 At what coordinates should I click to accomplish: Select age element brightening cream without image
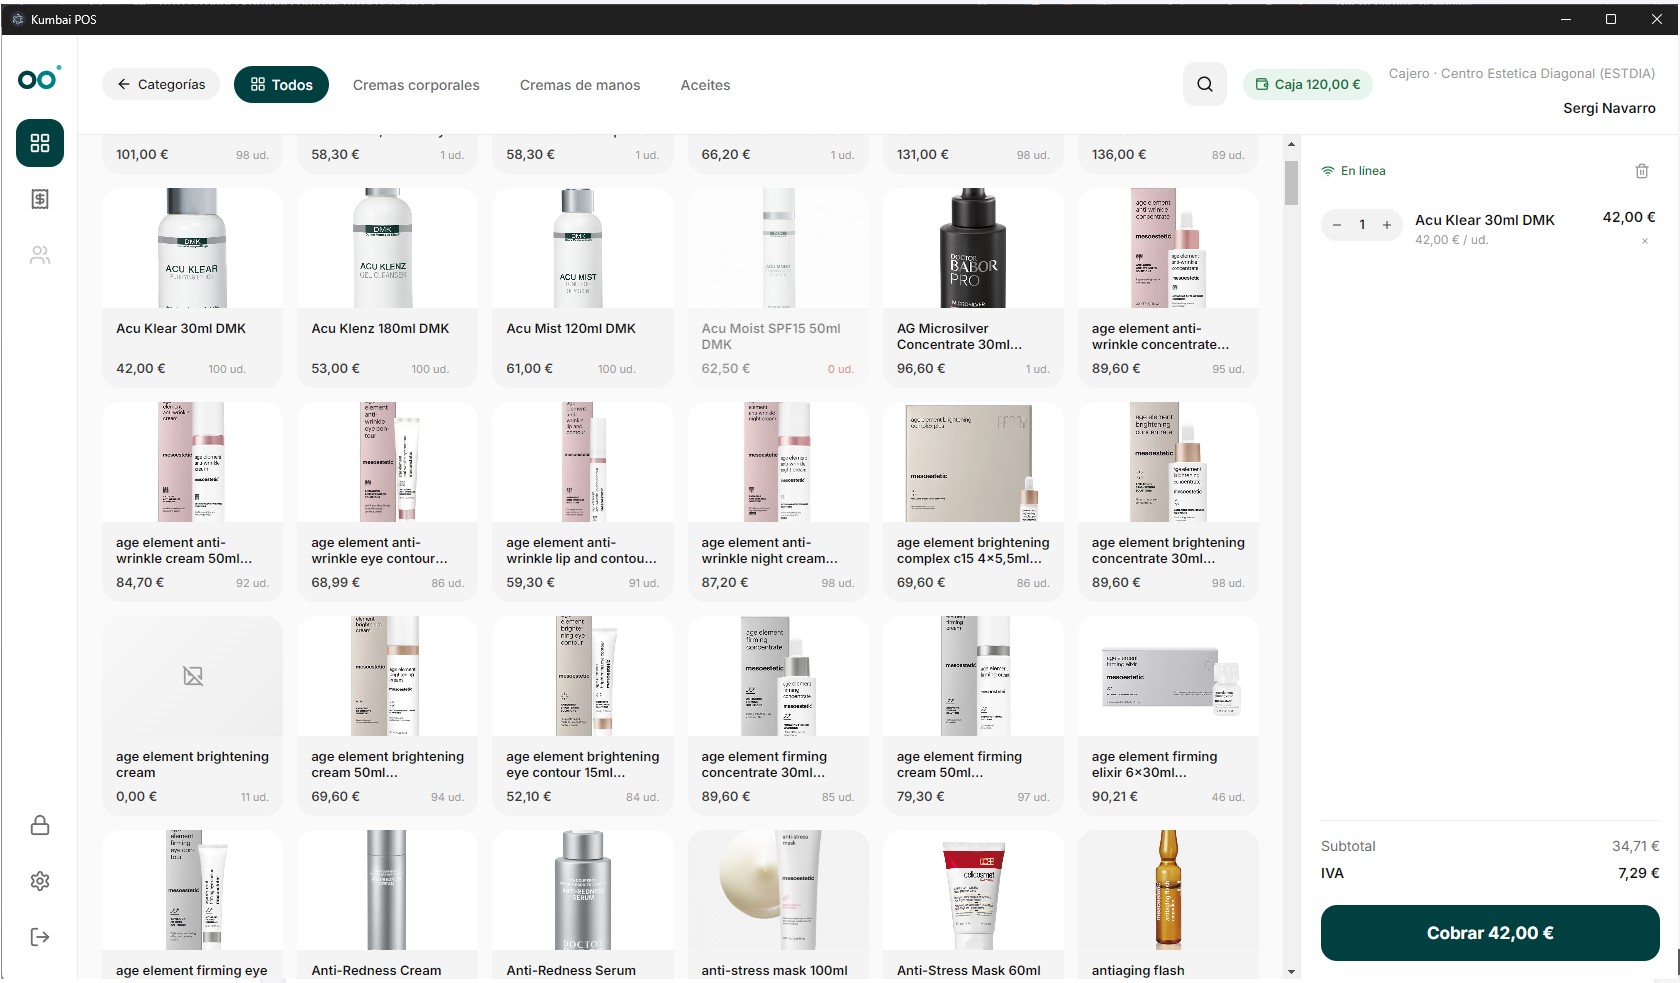click(192, 715)
